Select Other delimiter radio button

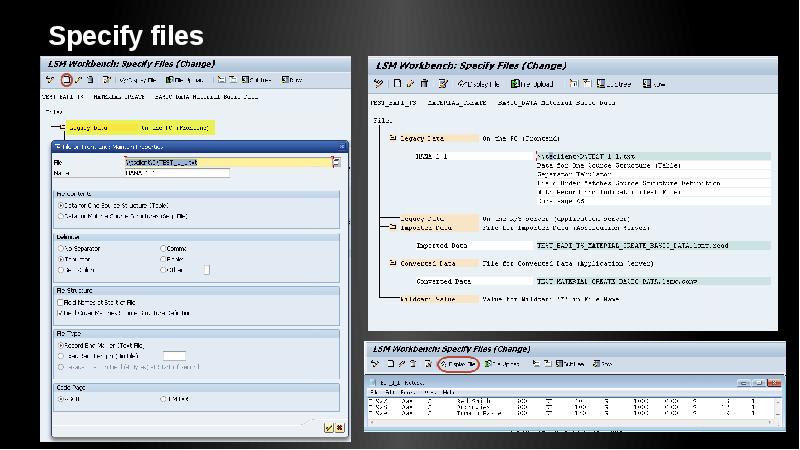click(x=163, y=270)
